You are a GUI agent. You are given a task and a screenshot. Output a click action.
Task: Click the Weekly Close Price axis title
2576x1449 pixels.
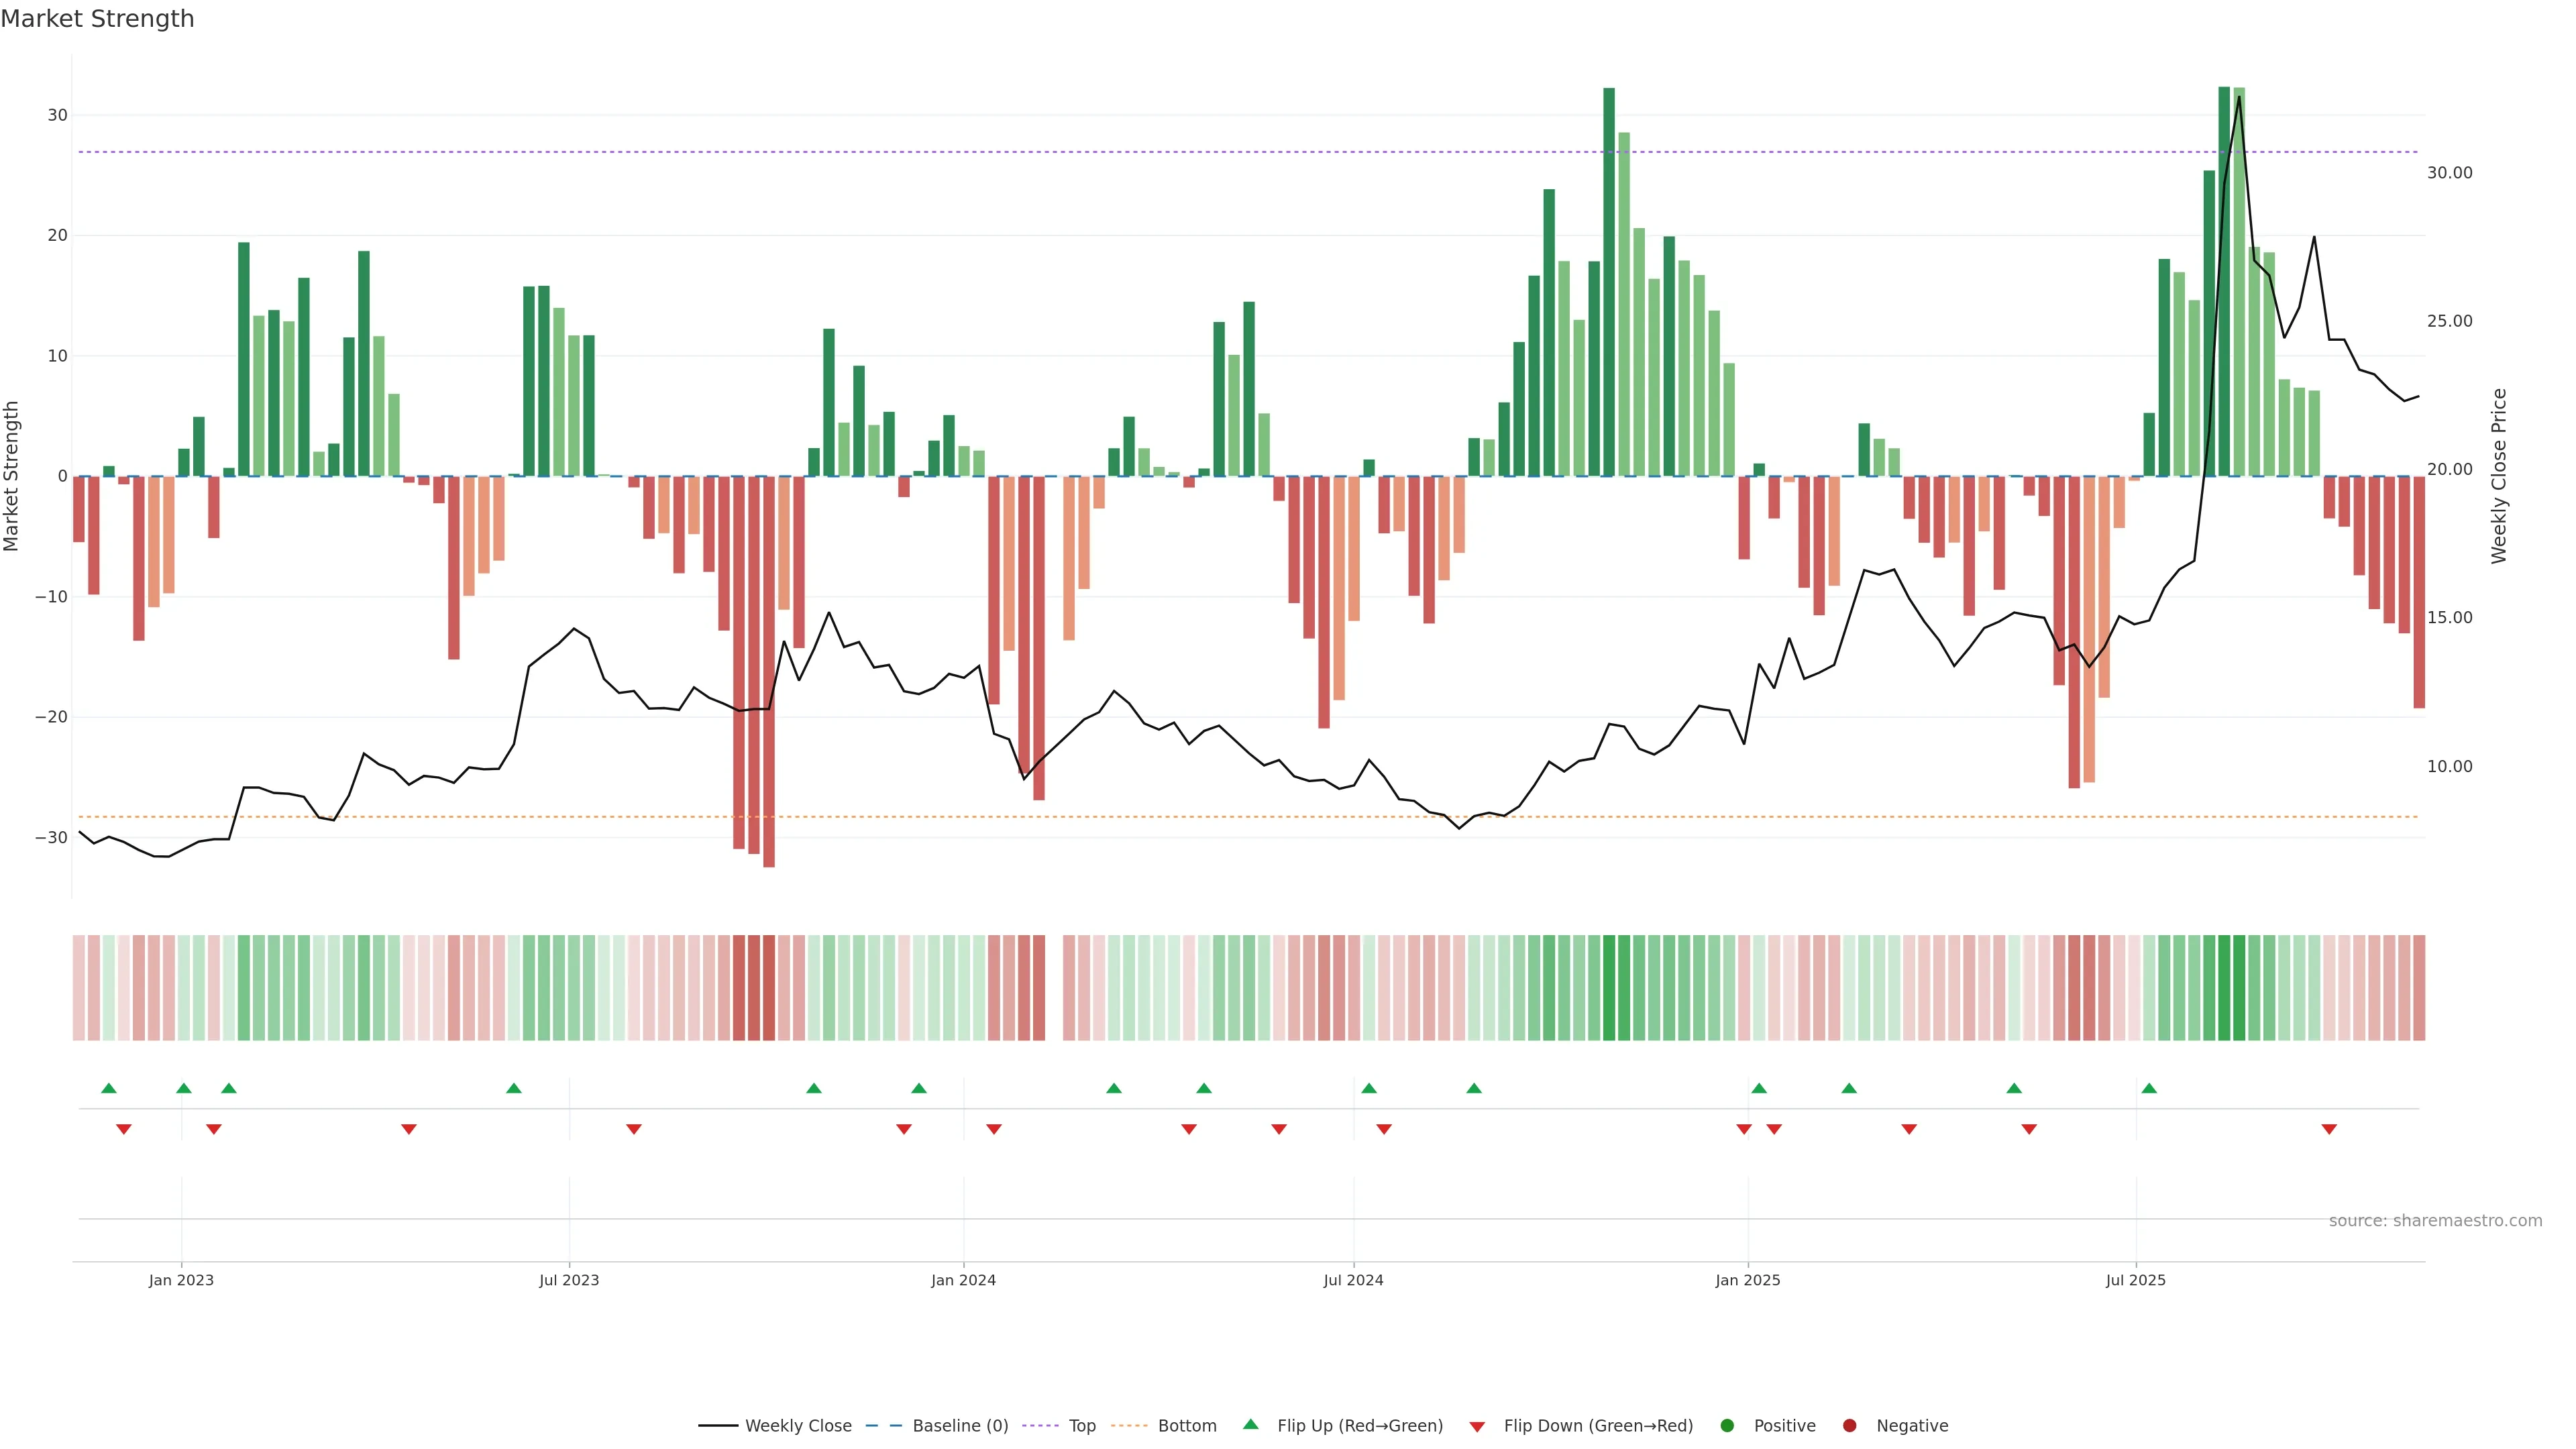(2499, 476)
